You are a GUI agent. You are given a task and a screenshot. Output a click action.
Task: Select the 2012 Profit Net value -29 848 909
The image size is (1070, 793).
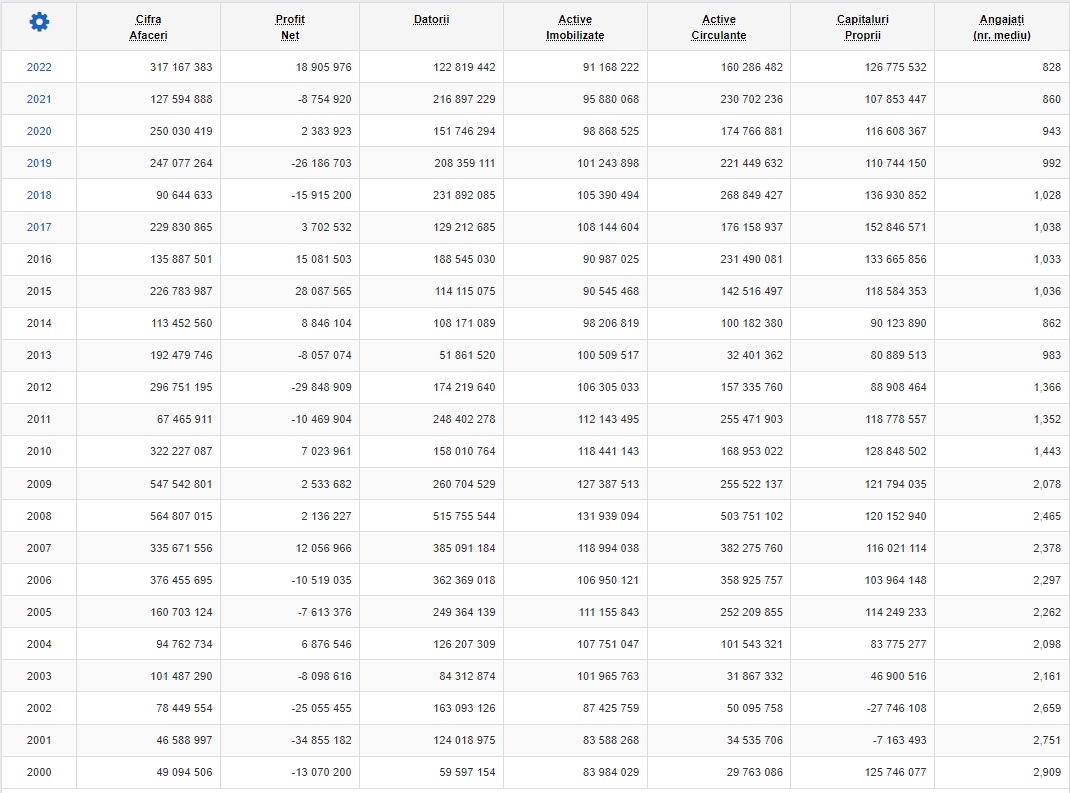[x=322, y=387]
